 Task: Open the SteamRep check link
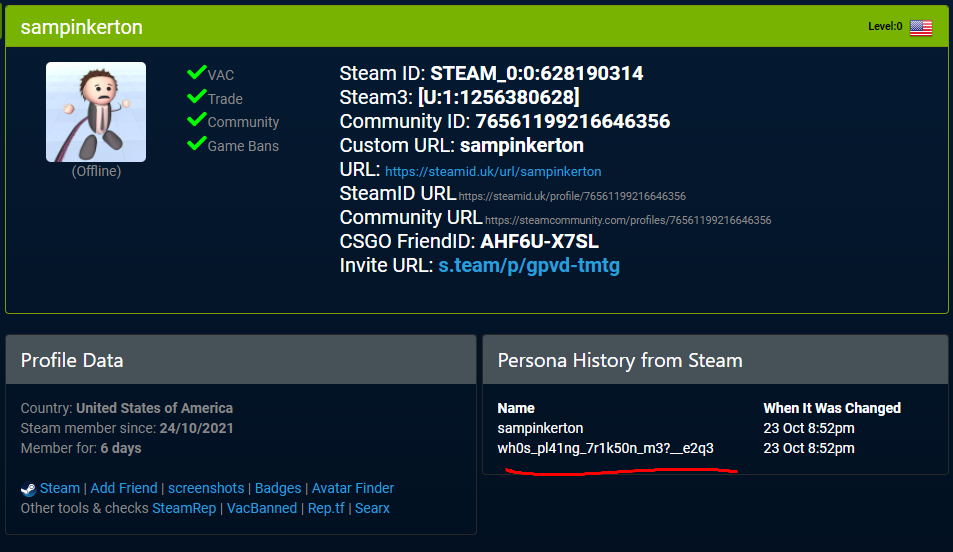[184, 508]
